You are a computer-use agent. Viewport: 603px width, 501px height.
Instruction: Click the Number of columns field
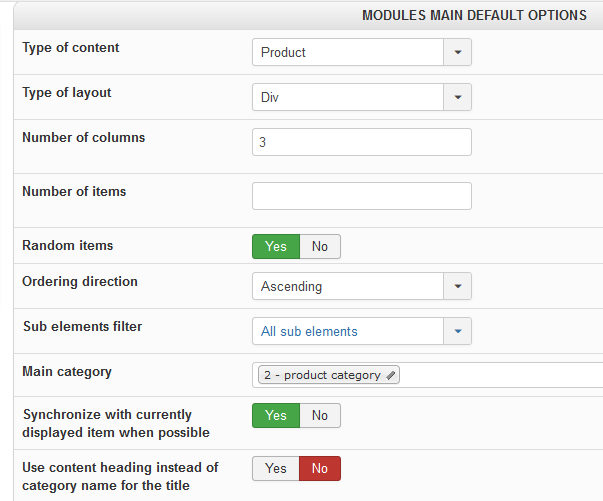click(361, 142)
